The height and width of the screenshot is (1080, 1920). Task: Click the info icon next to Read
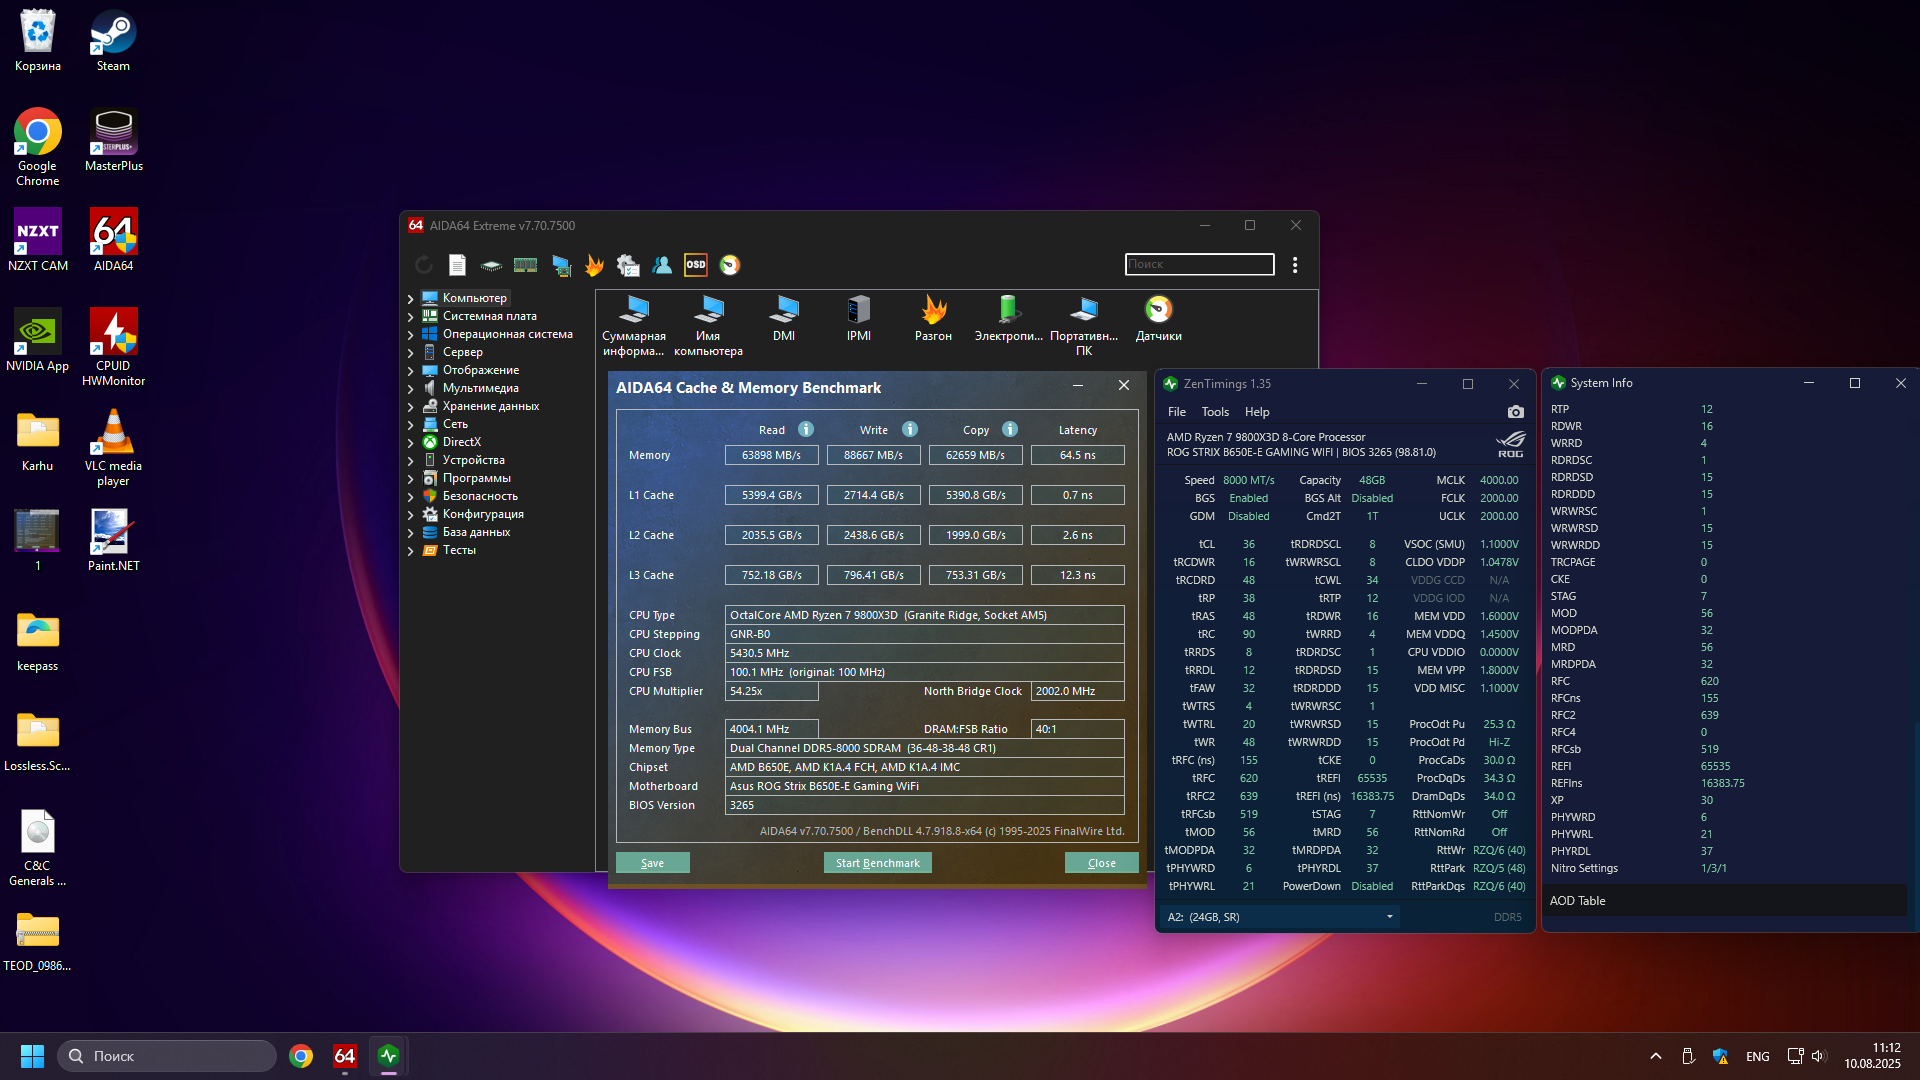806,429
